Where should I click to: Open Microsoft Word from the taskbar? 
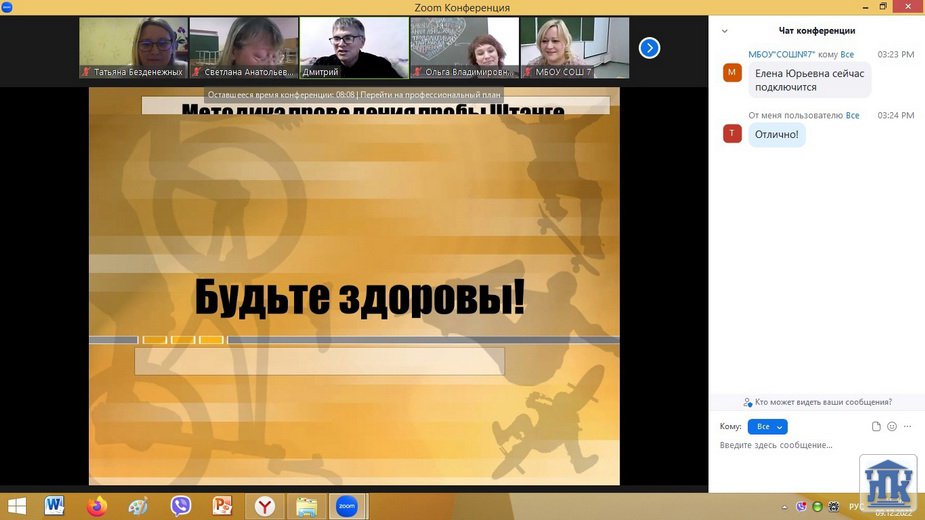pyautogui.click(x=54, y=506)
